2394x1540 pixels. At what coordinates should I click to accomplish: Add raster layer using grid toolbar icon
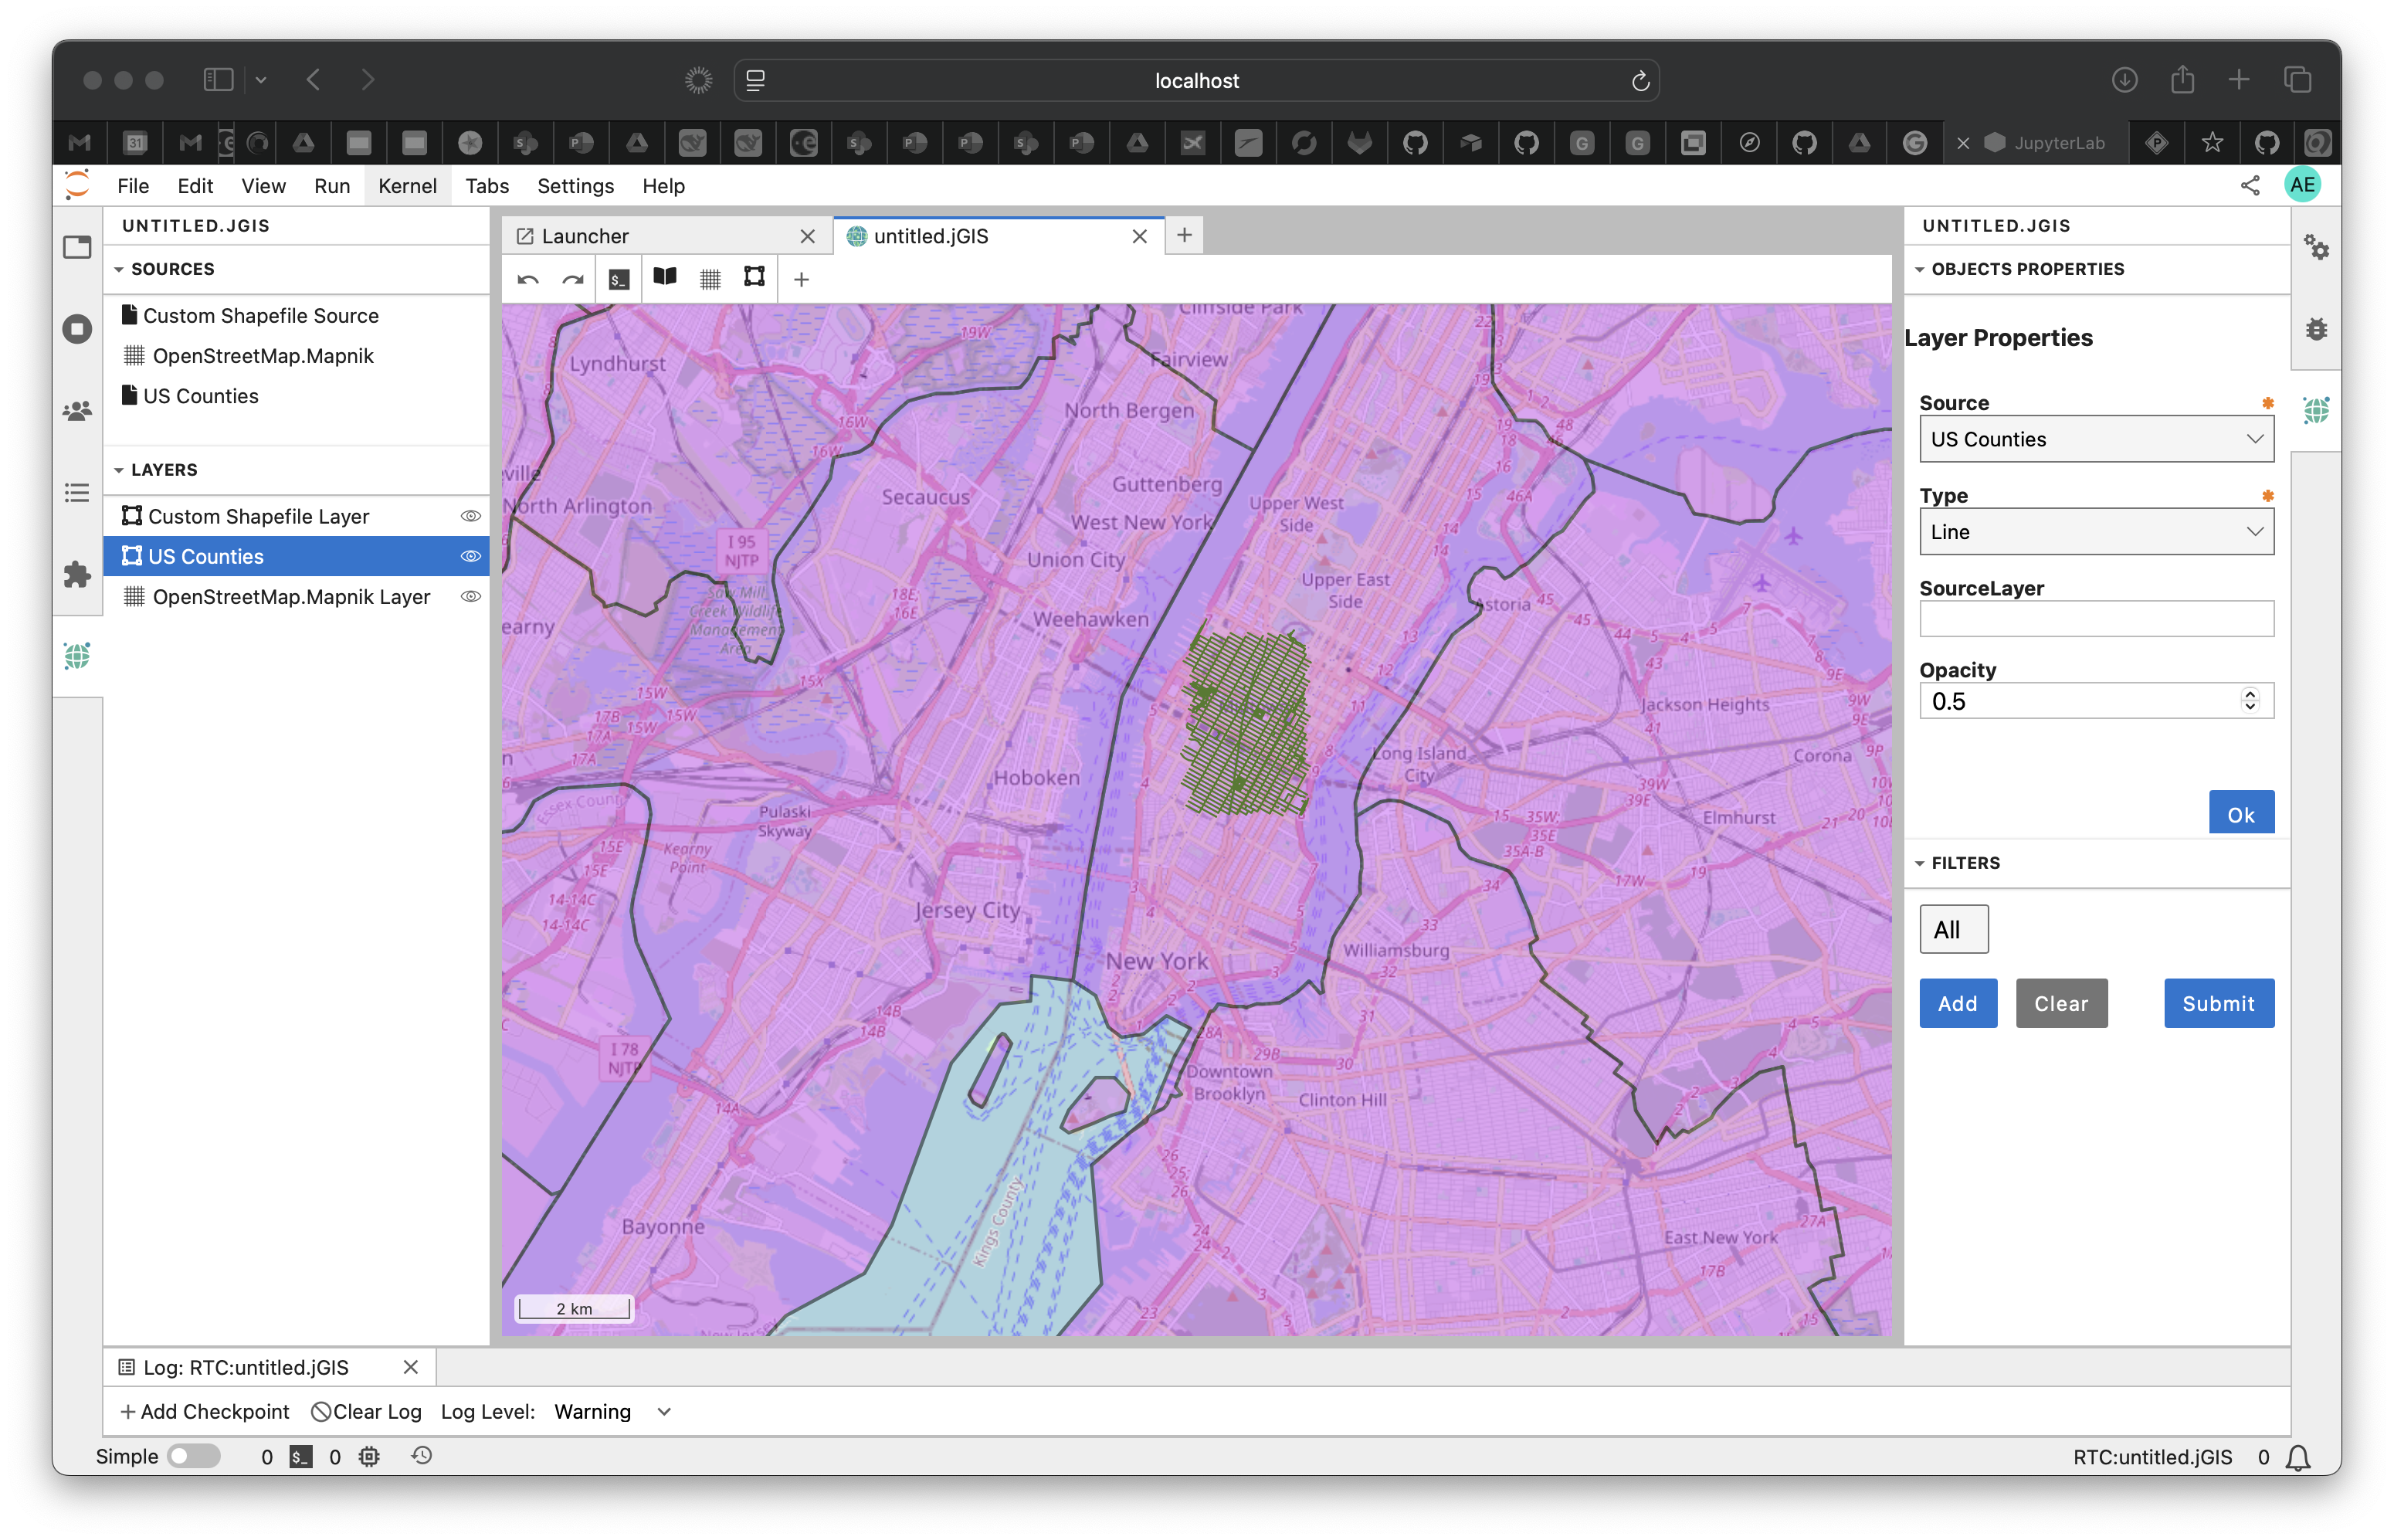(710, 280)
